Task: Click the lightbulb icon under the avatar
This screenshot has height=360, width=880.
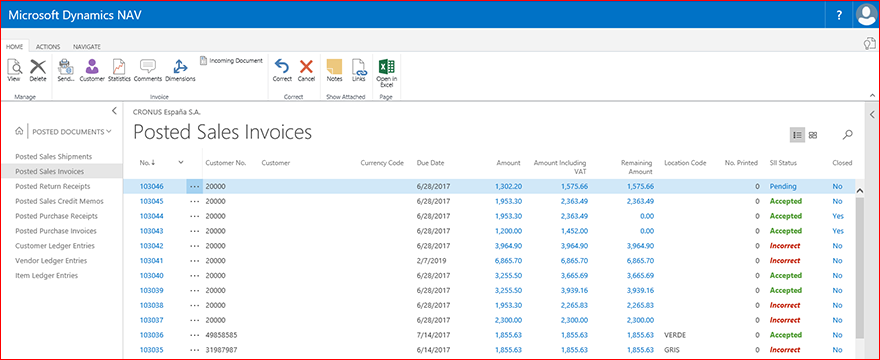Action: pyautogui.click(x=869, y=44)
